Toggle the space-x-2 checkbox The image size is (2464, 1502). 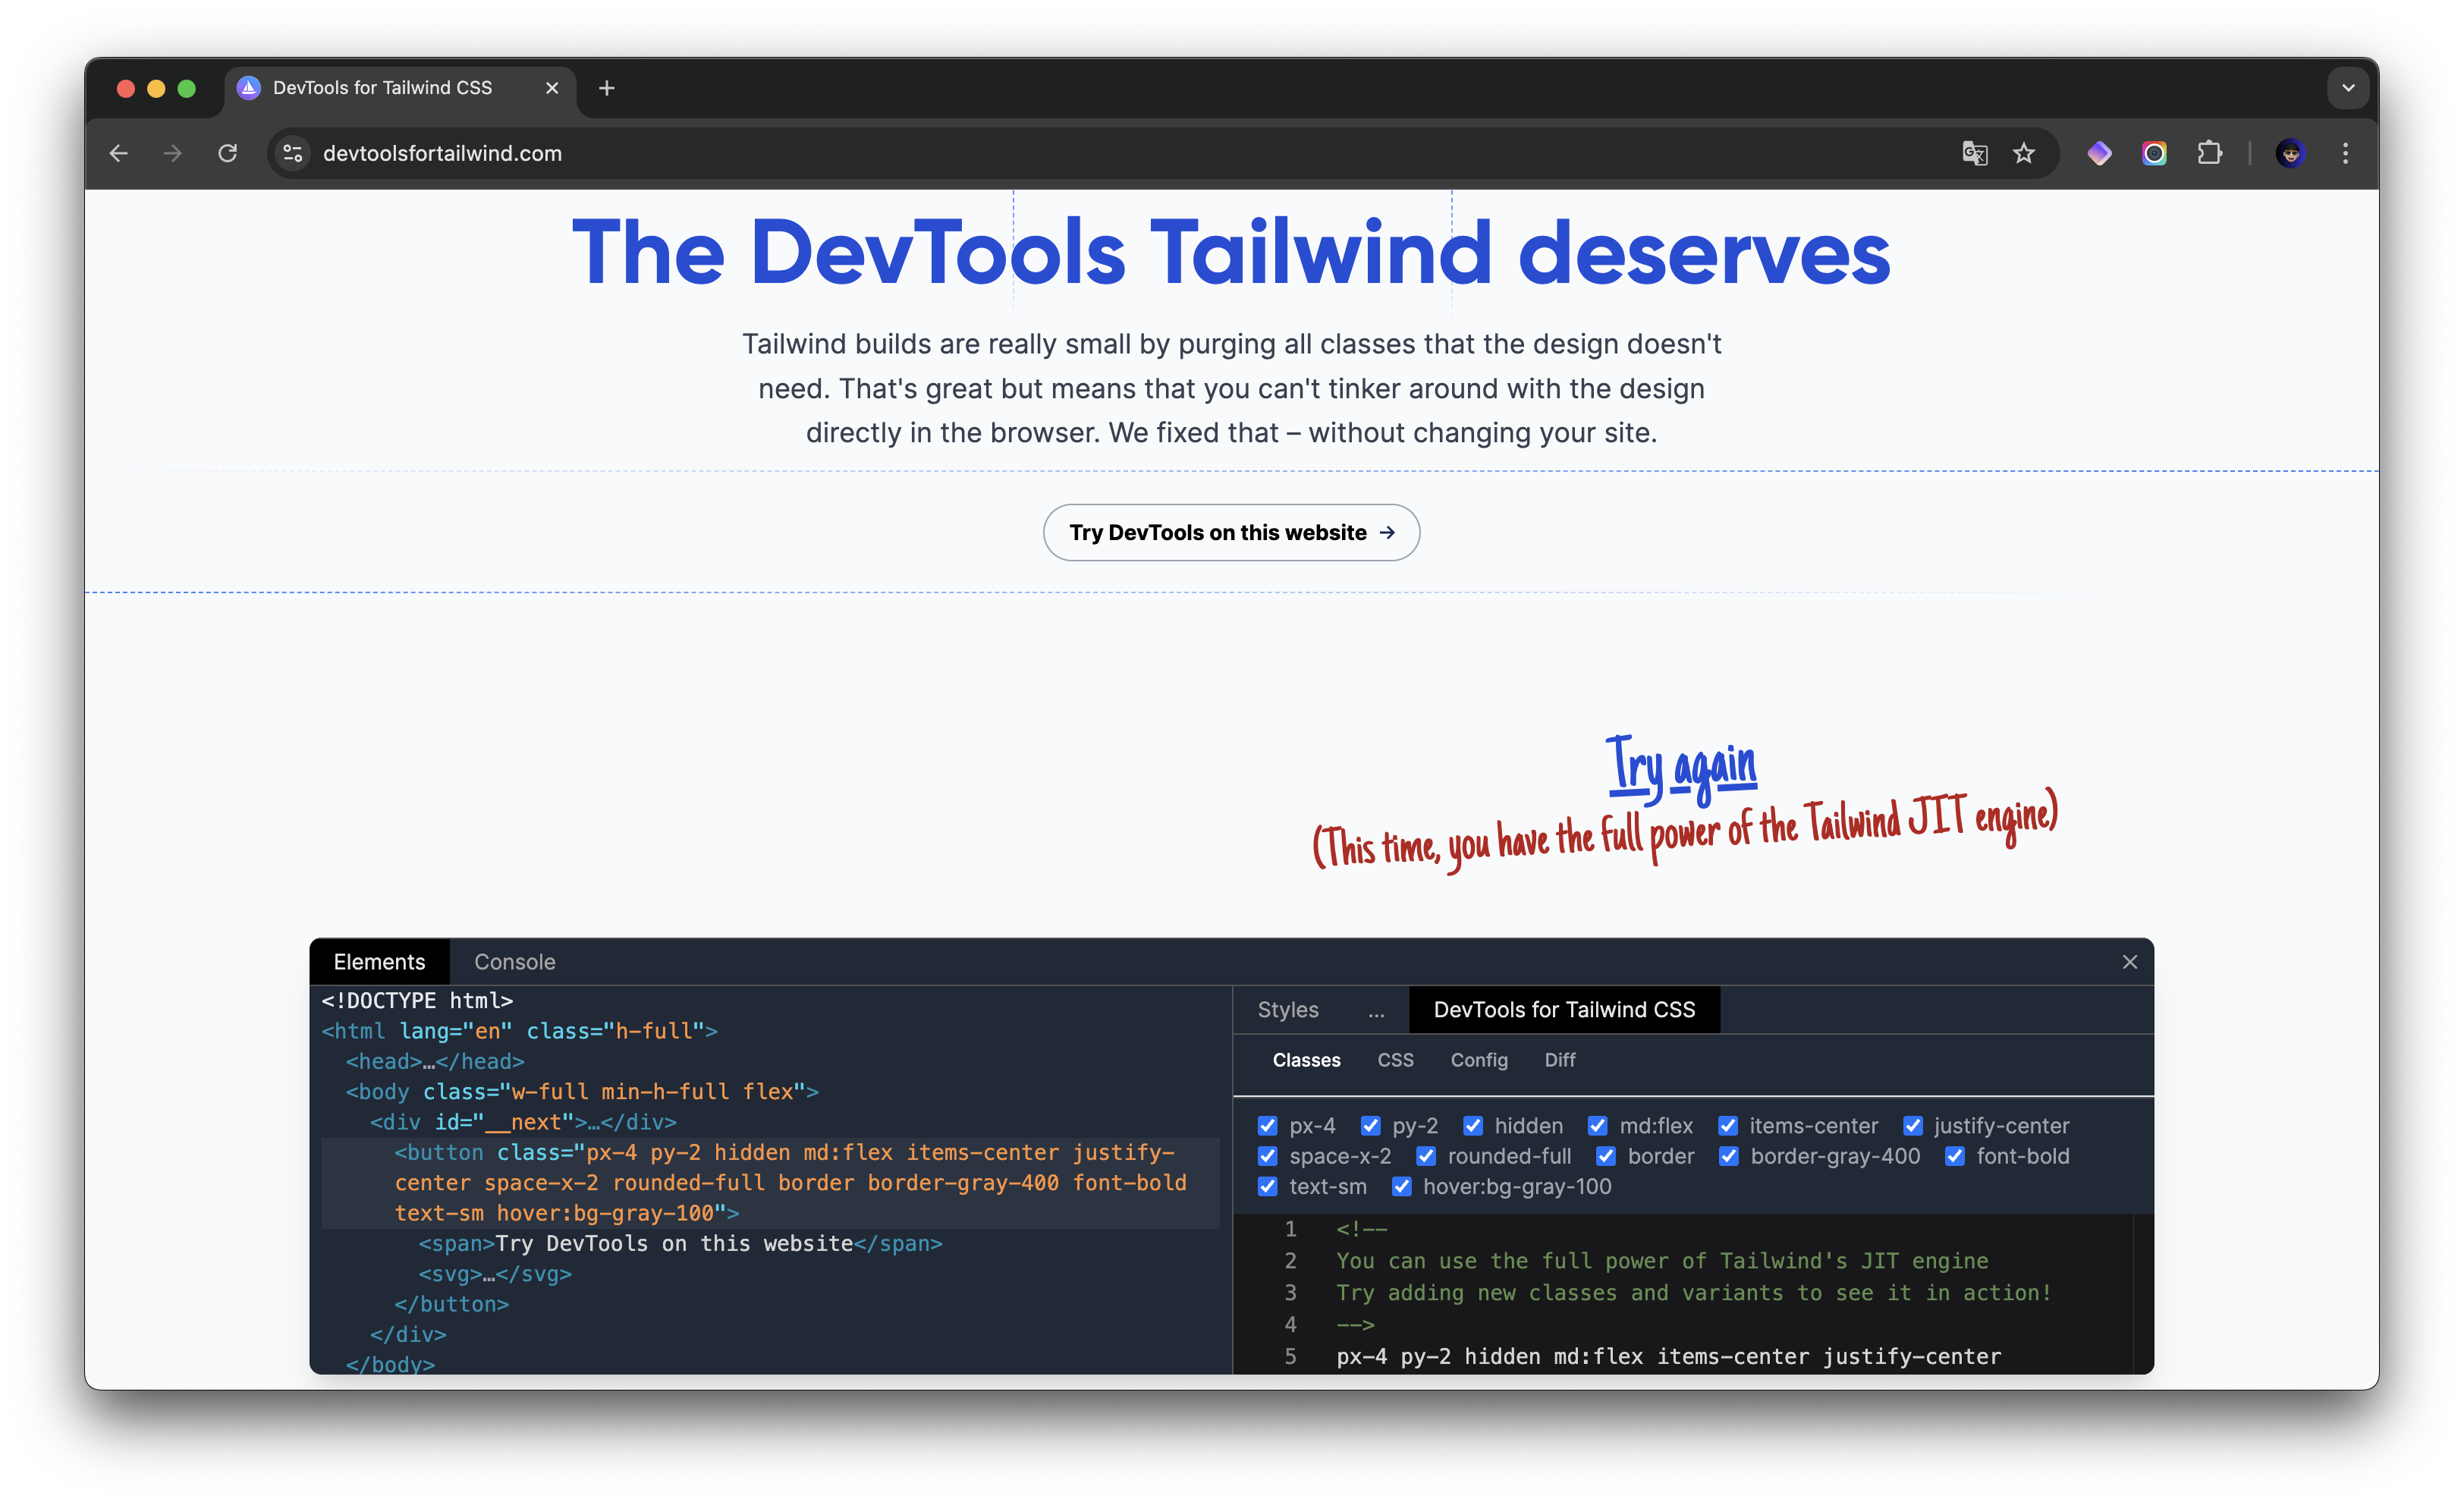click(x=1267, y=1156)
